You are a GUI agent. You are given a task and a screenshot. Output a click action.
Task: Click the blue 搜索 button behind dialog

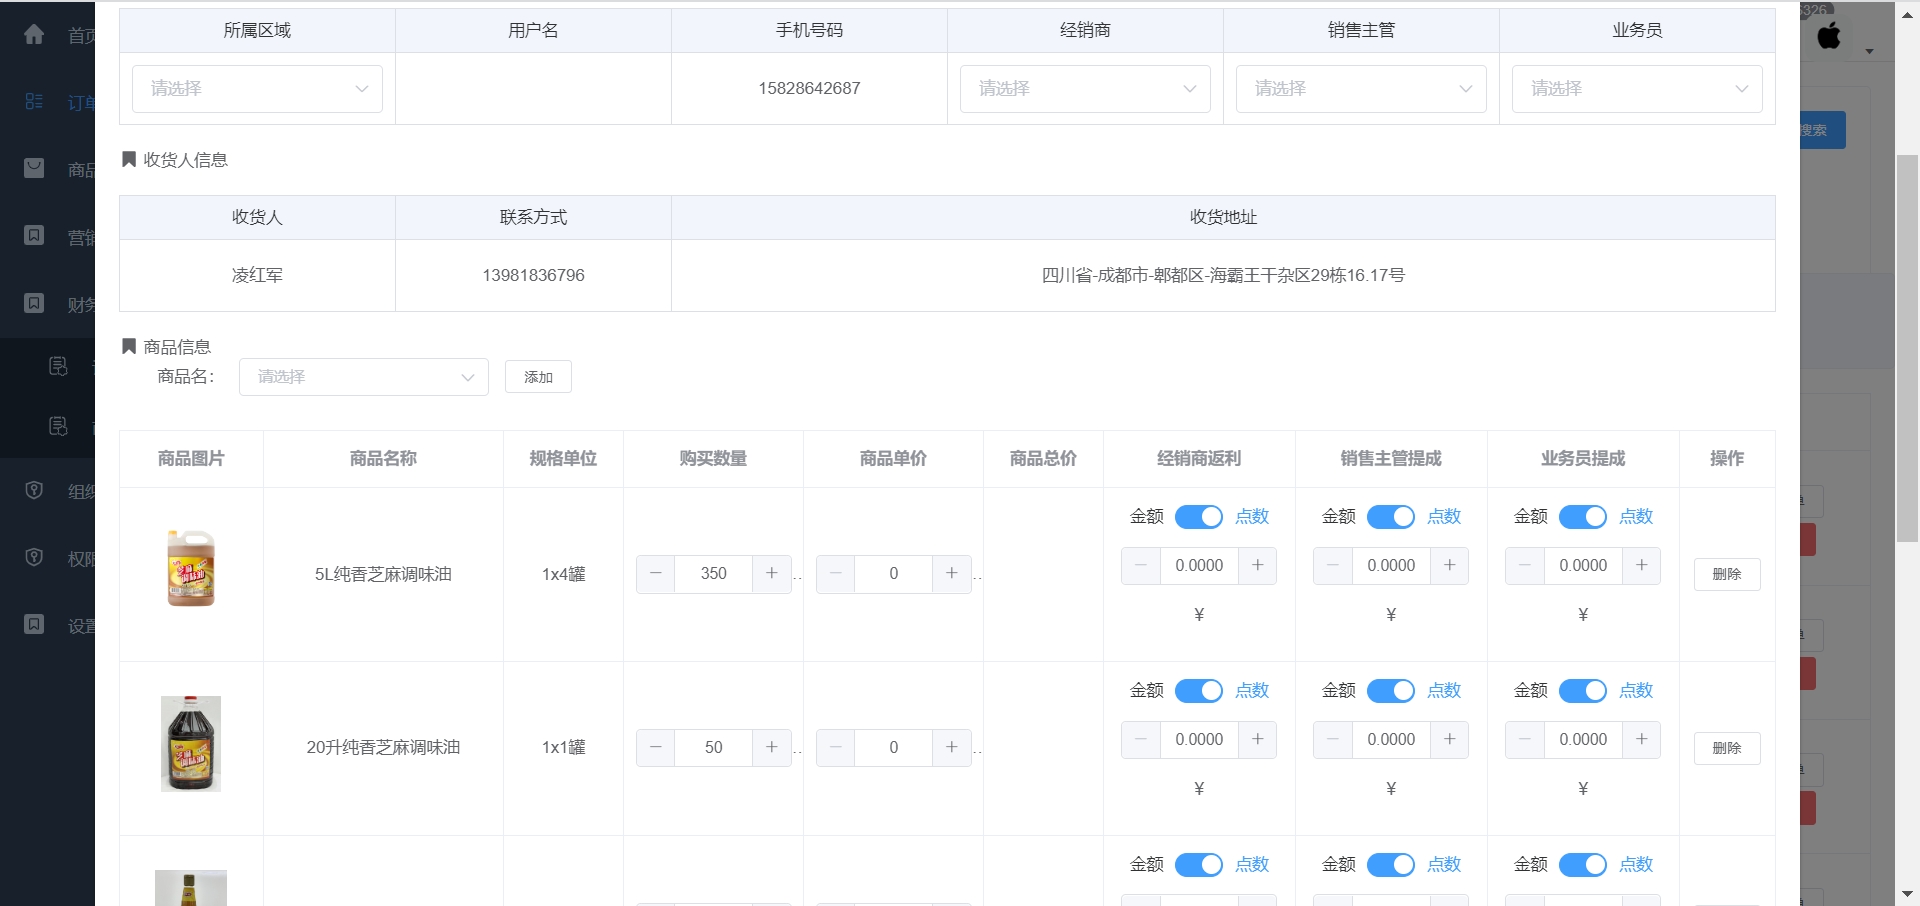pyautogui.click(x=1822, y=130)
